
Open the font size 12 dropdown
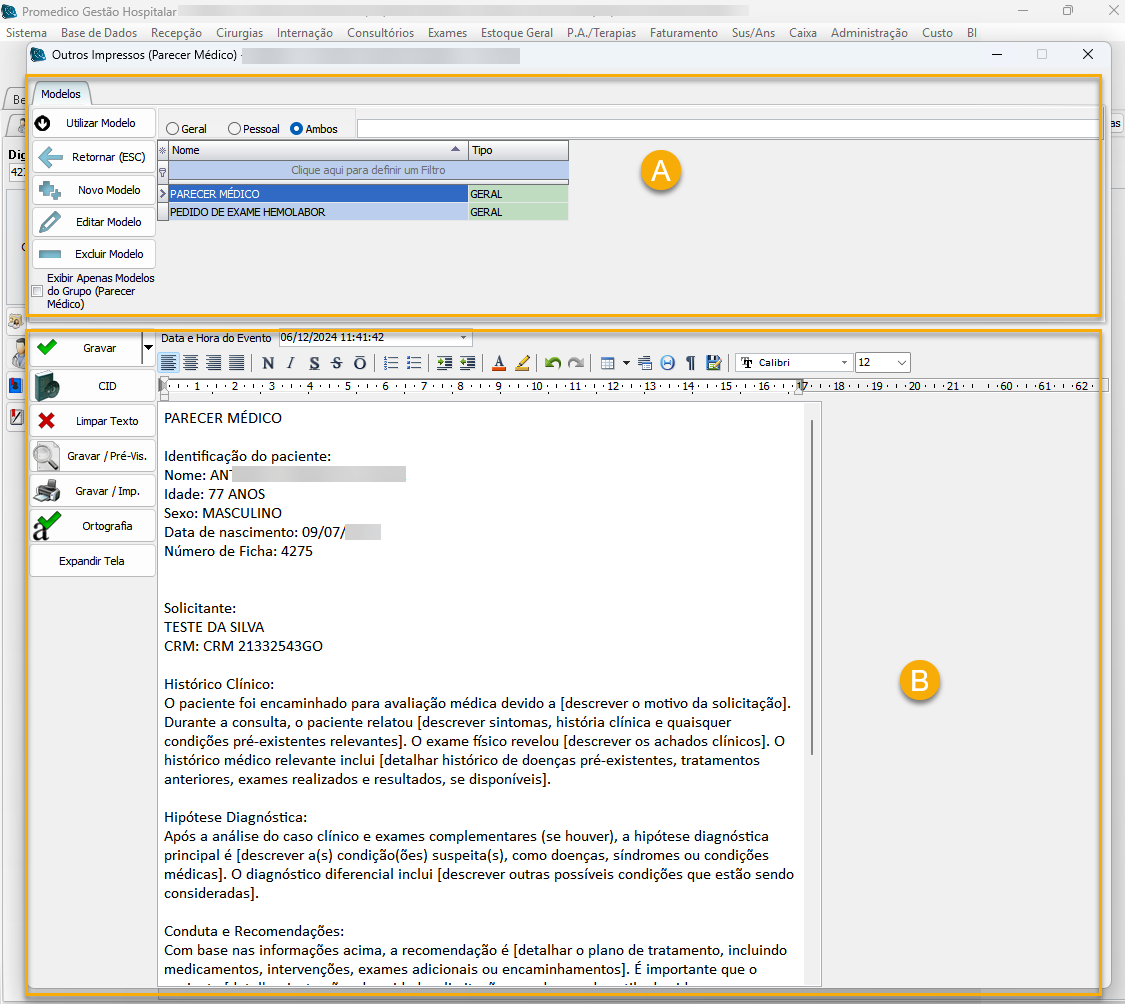point(902,363)
